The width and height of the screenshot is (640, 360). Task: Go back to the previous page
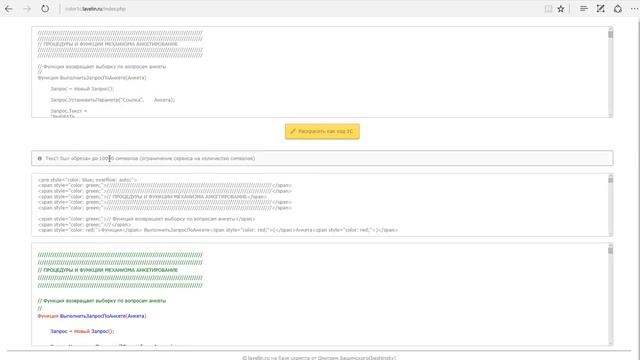9,9
